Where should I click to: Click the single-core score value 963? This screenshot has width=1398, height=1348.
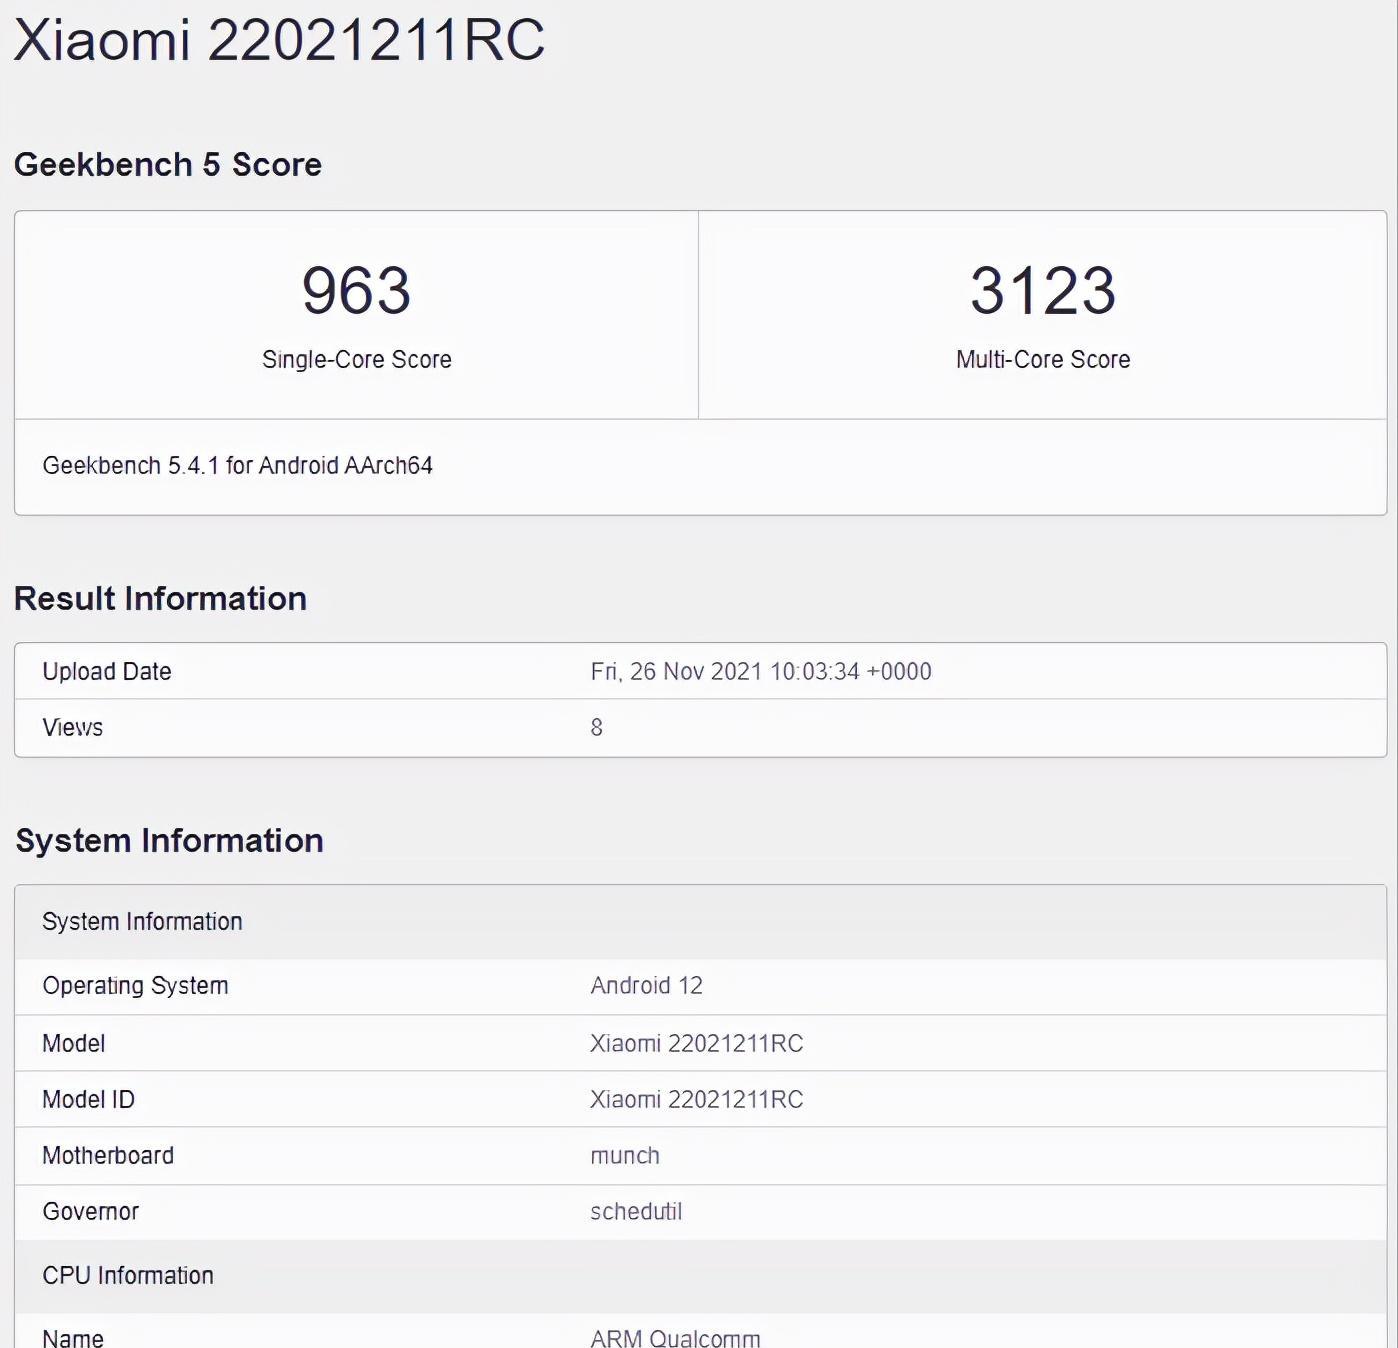pos(356,290)
